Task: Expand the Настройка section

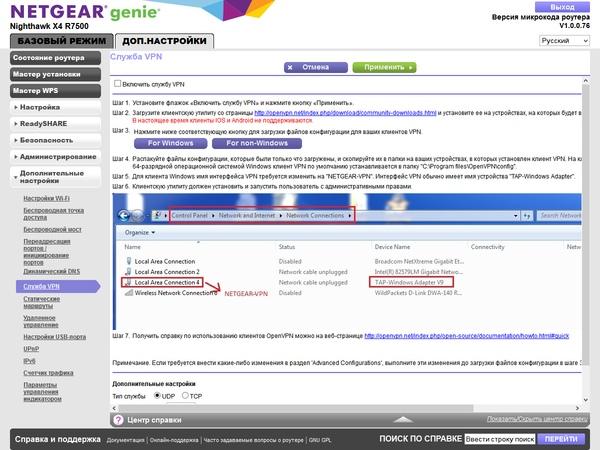Action: tap(55, 107)
